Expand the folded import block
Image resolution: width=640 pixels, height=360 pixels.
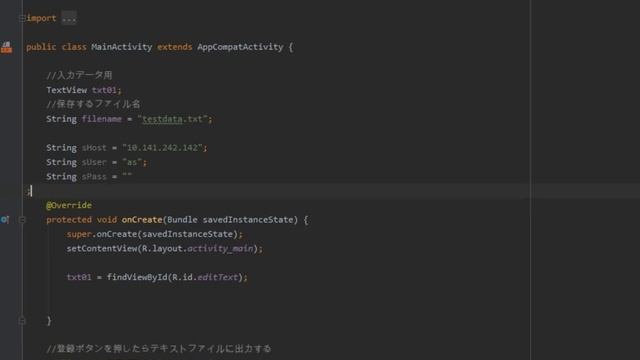[x=22, y=18]
